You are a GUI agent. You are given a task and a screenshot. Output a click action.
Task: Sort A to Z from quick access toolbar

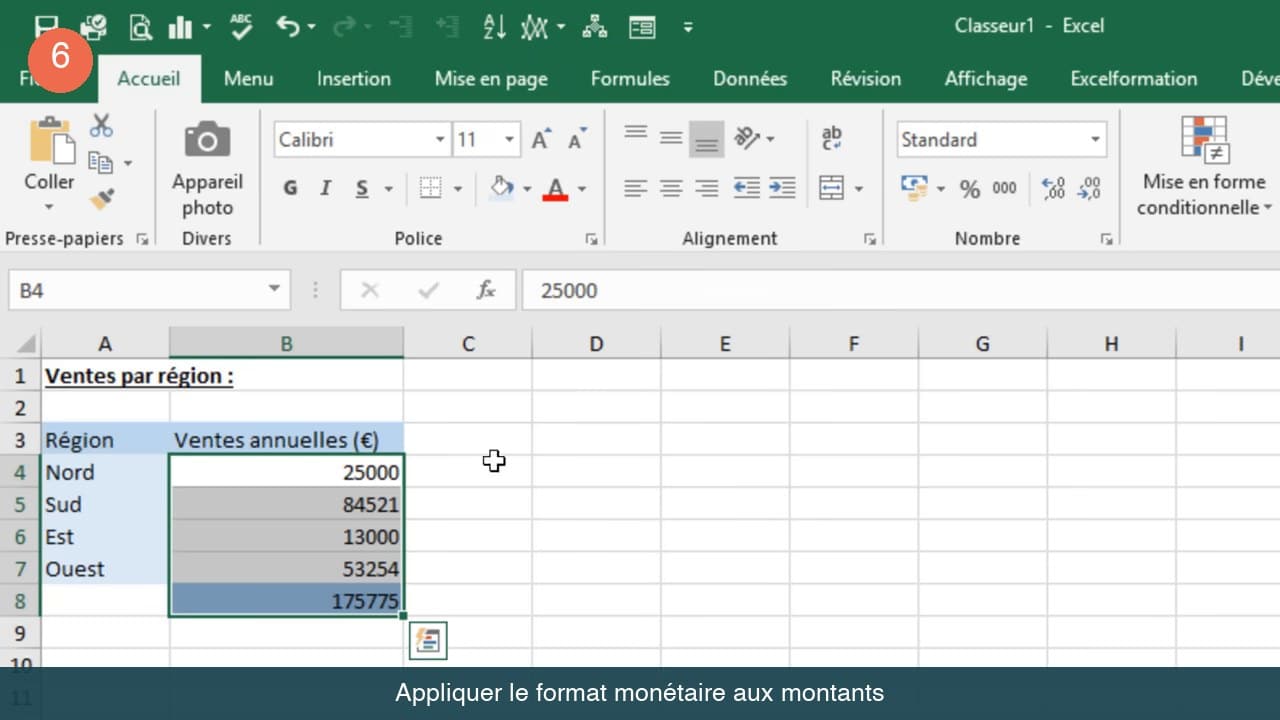(x=494, y=27)
